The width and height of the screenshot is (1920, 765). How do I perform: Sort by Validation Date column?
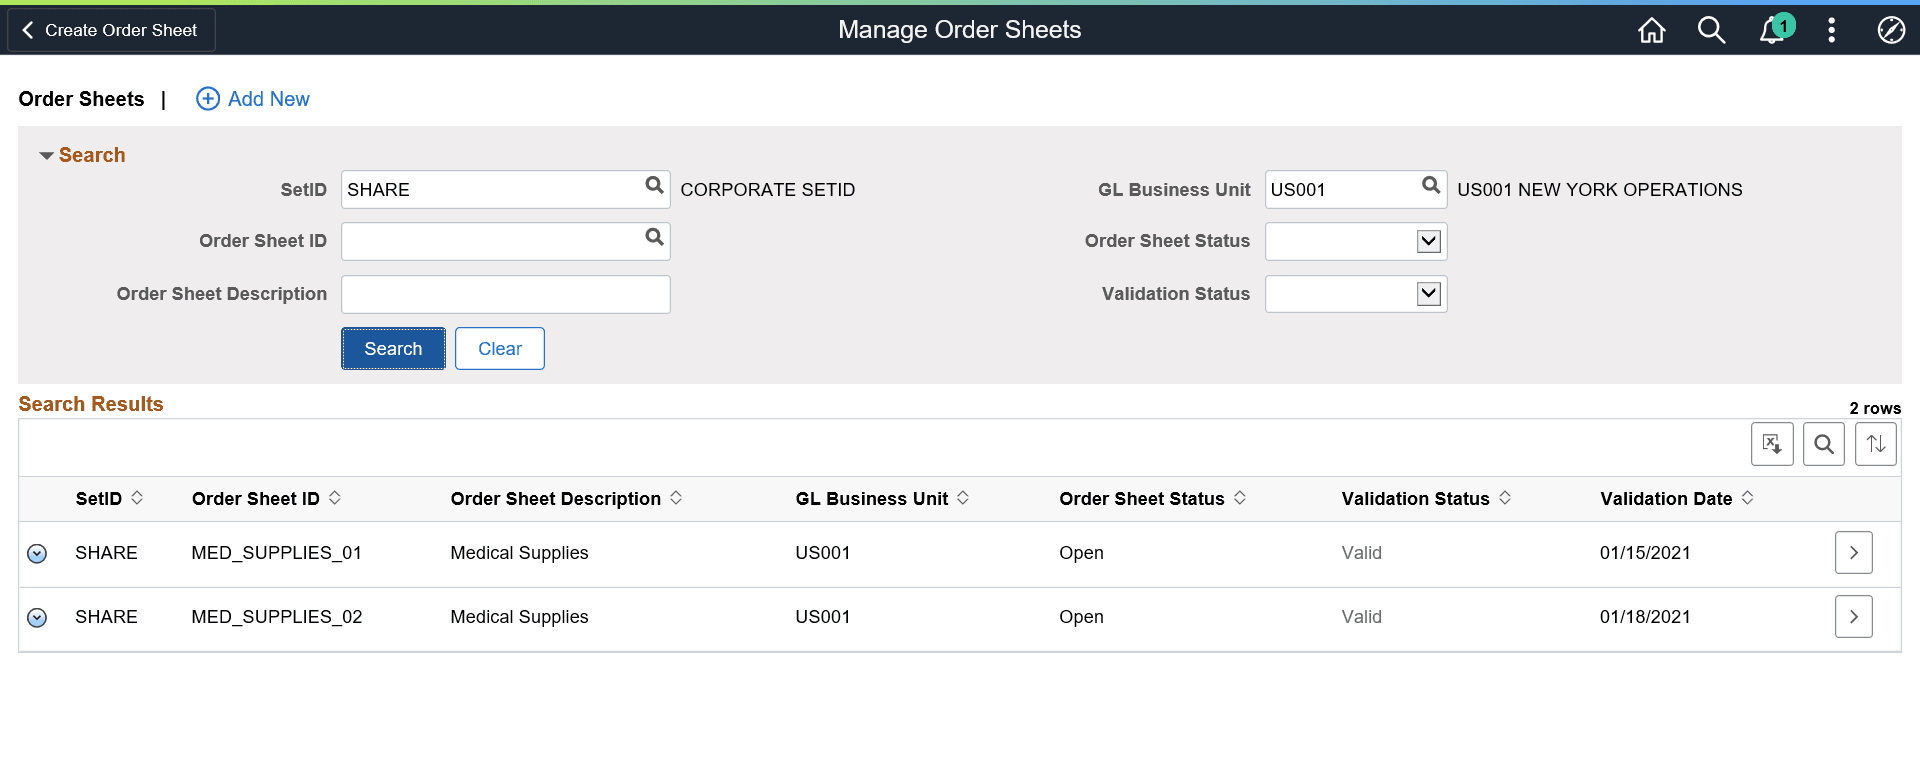1748,498
